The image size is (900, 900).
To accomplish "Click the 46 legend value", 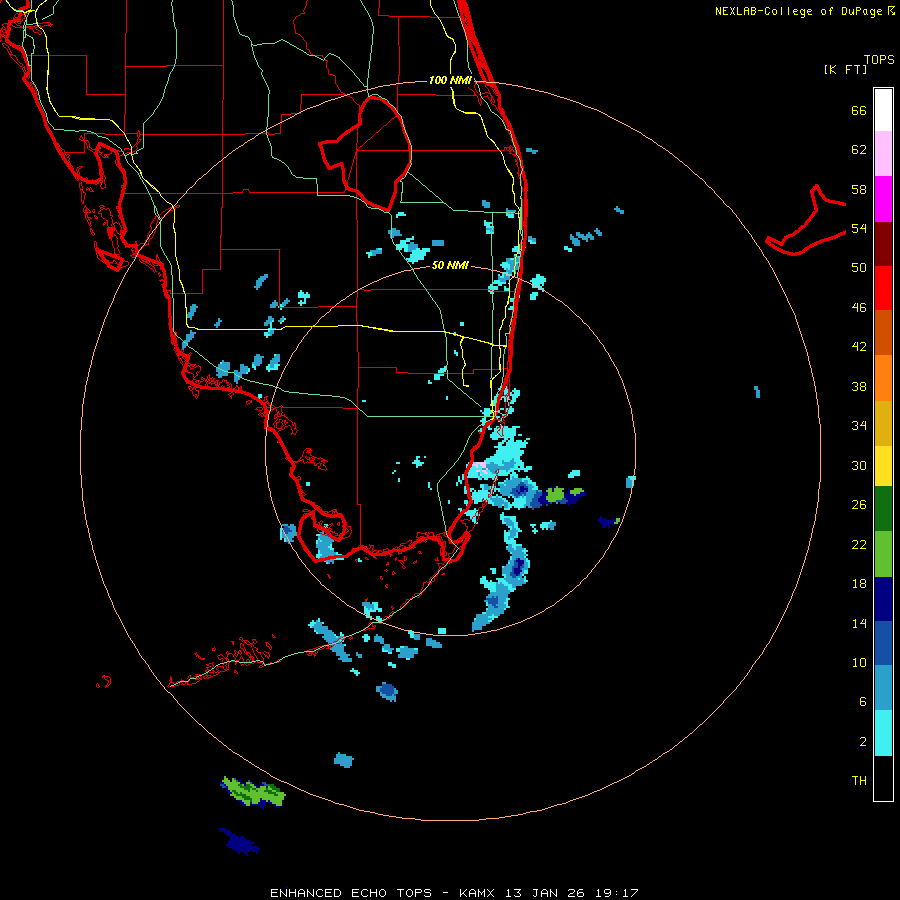I will click(859, 308).
